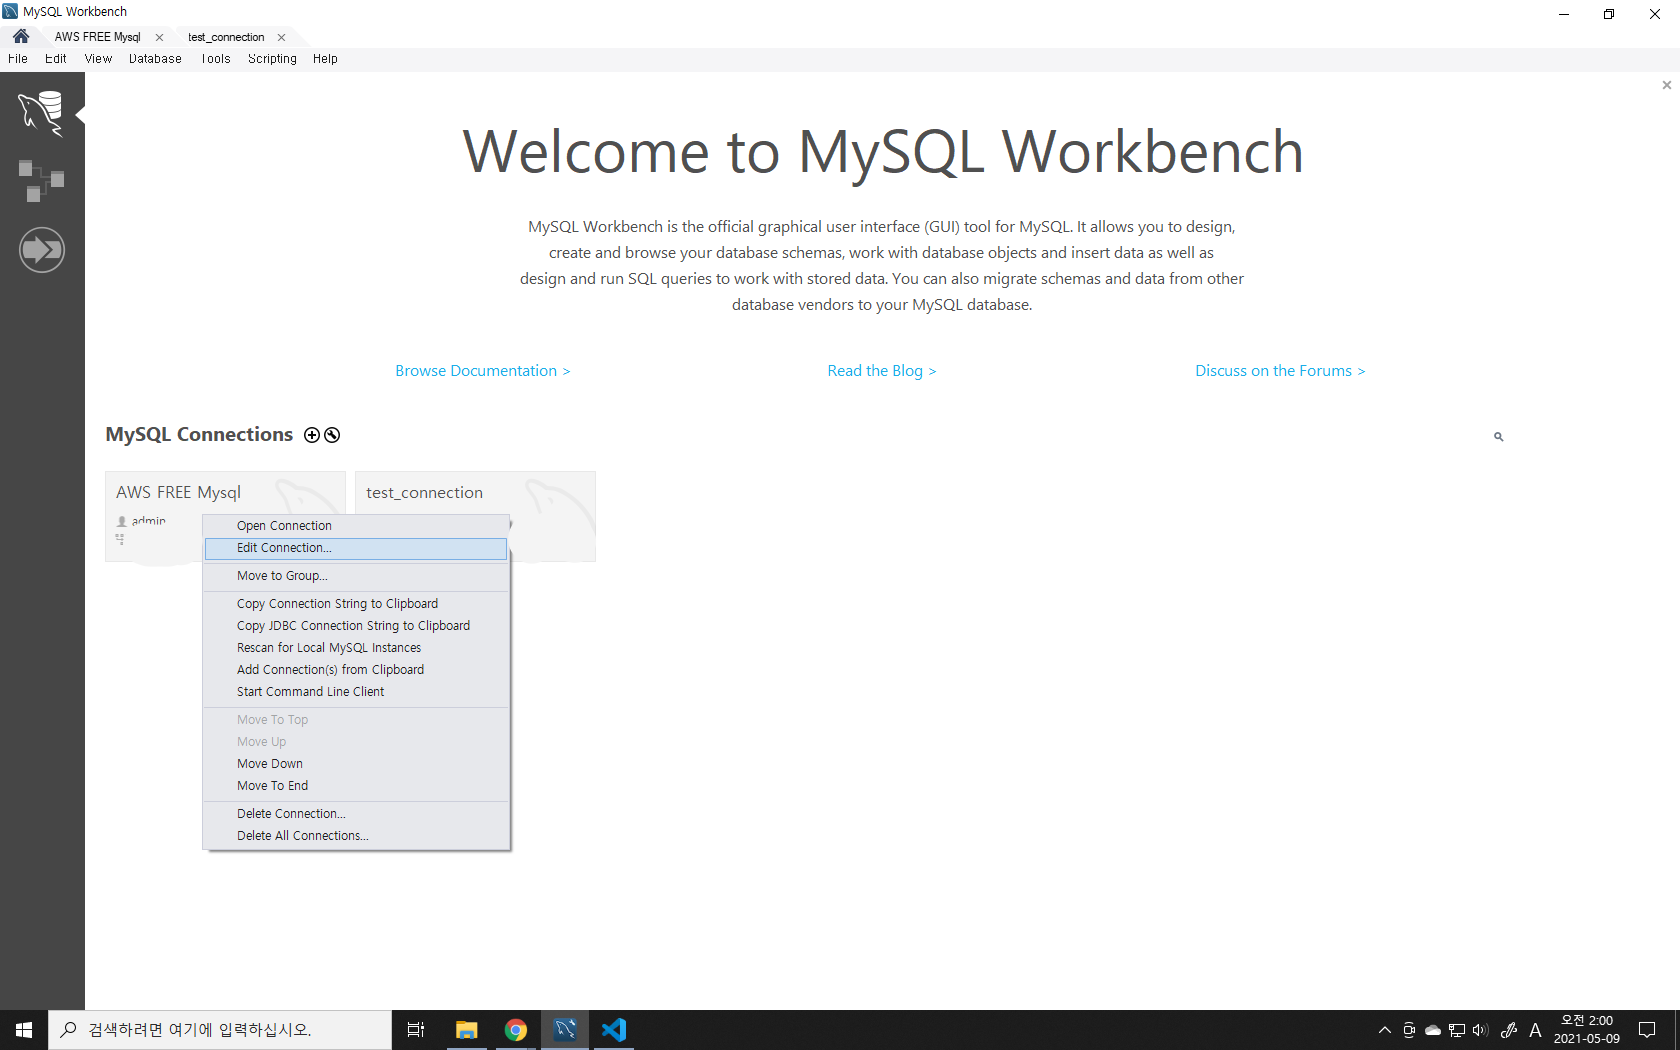Close the test_connection tab
Image resolution: width=1680 pixels, height=1050 pixels.
point(281,37)
